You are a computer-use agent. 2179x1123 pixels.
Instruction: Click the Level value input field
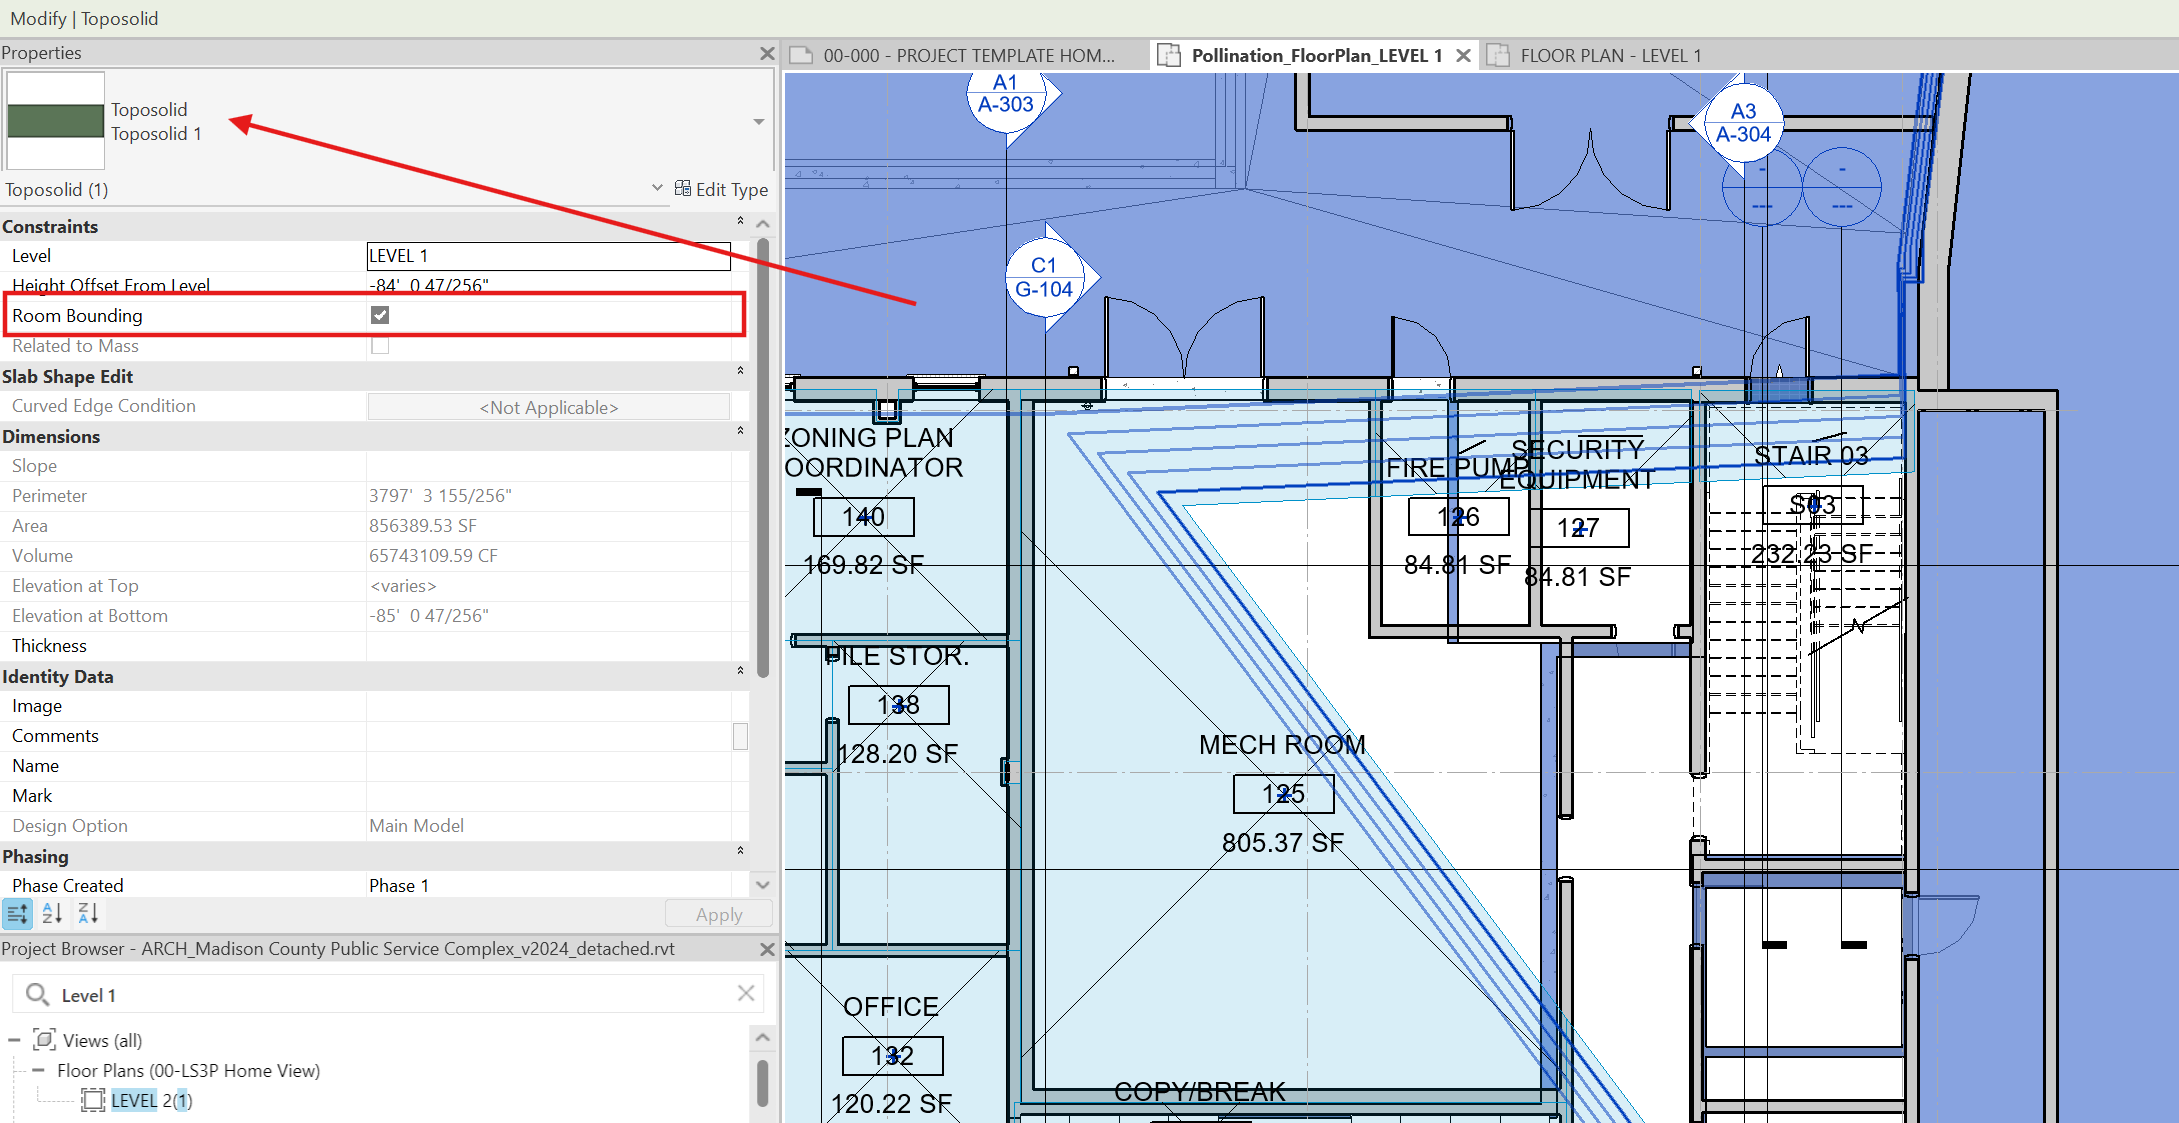[548, 256]
